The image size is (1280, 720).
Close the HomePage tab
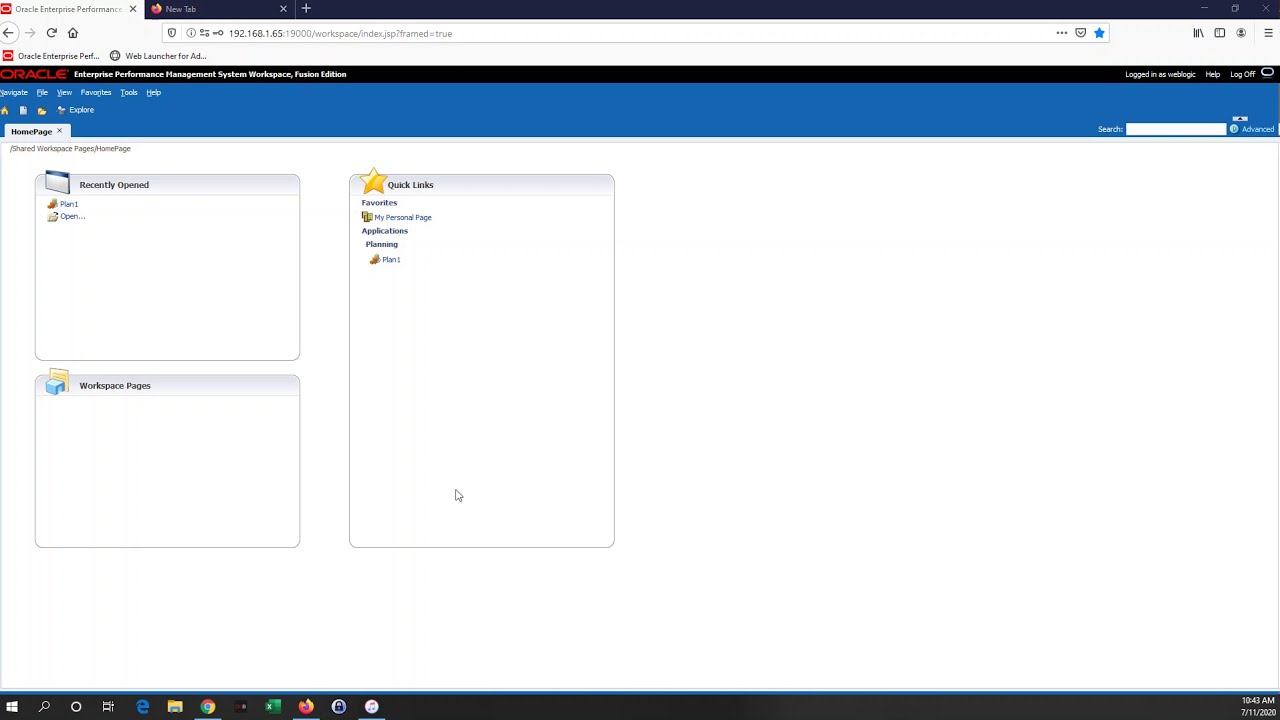(59, 131)
